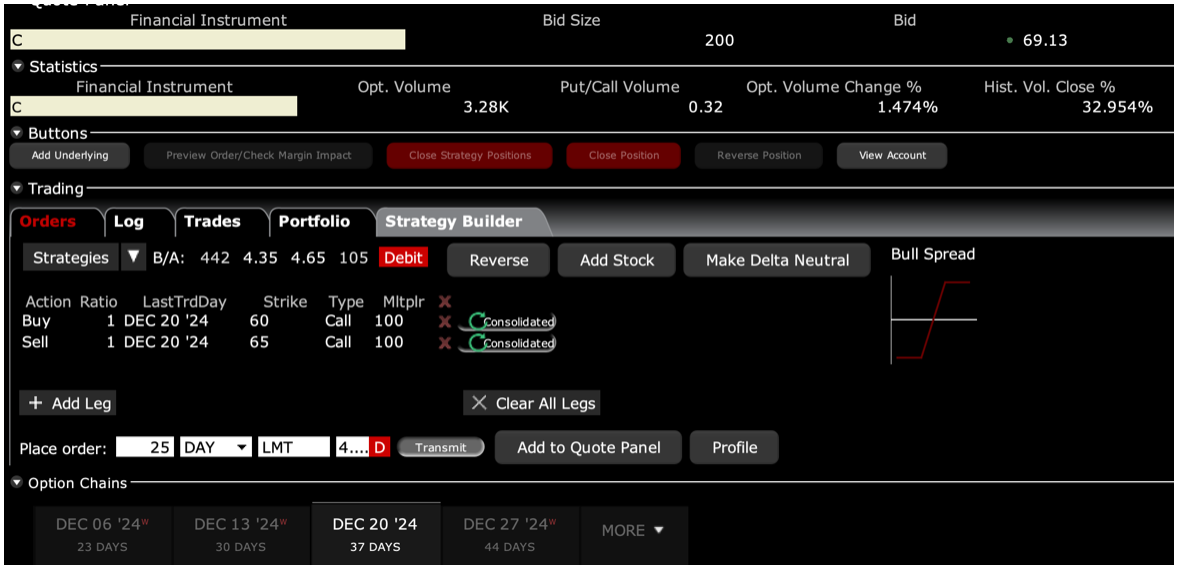The width and height of the screenshot is (1180, 570).
Task: Click Make Delta Neutral button
Action: pyautogui.click(x=777, y=260)
